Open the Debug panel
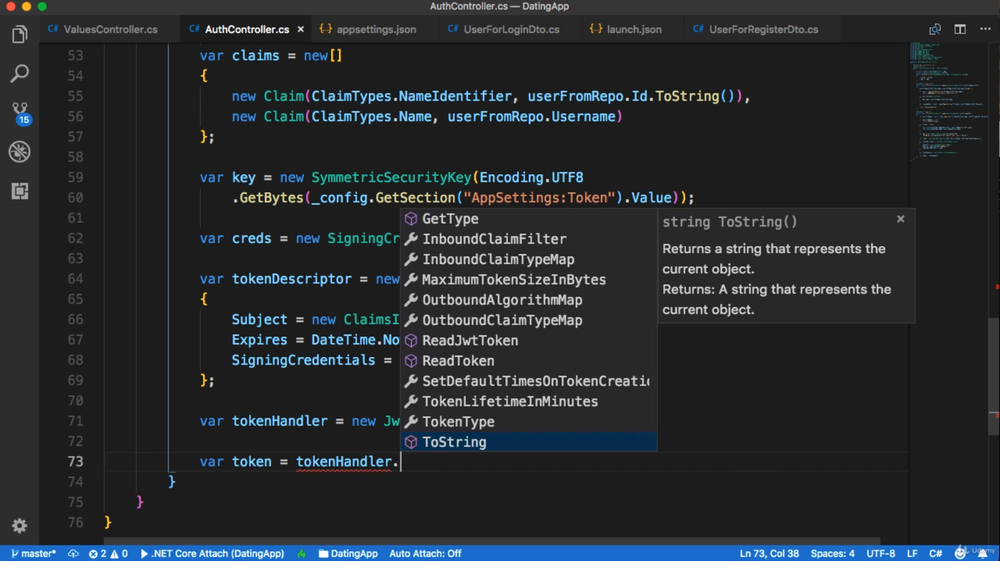 click(x=20, y=152)
